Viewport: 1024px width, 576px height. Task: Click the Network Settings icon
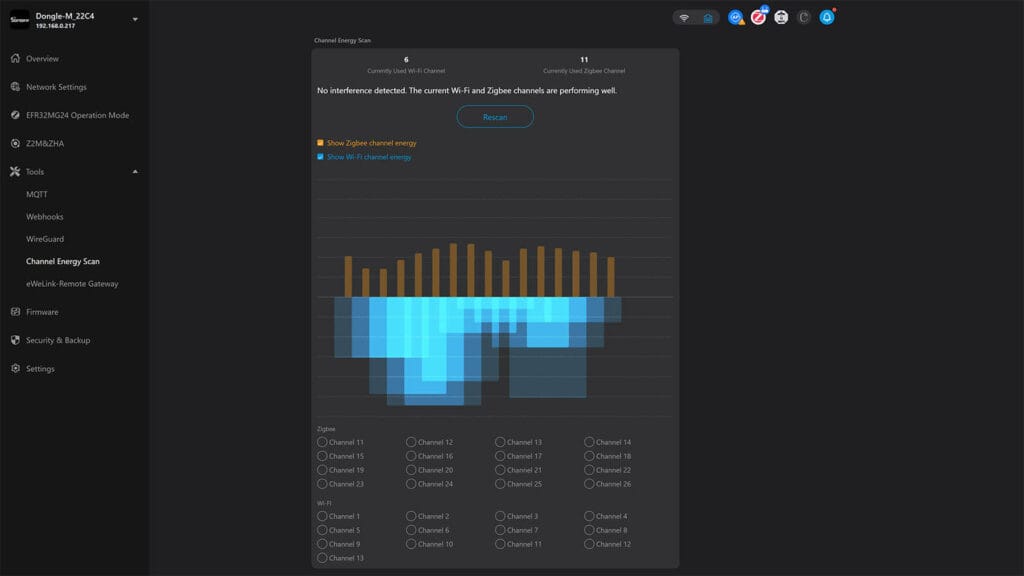pos(14,87)
